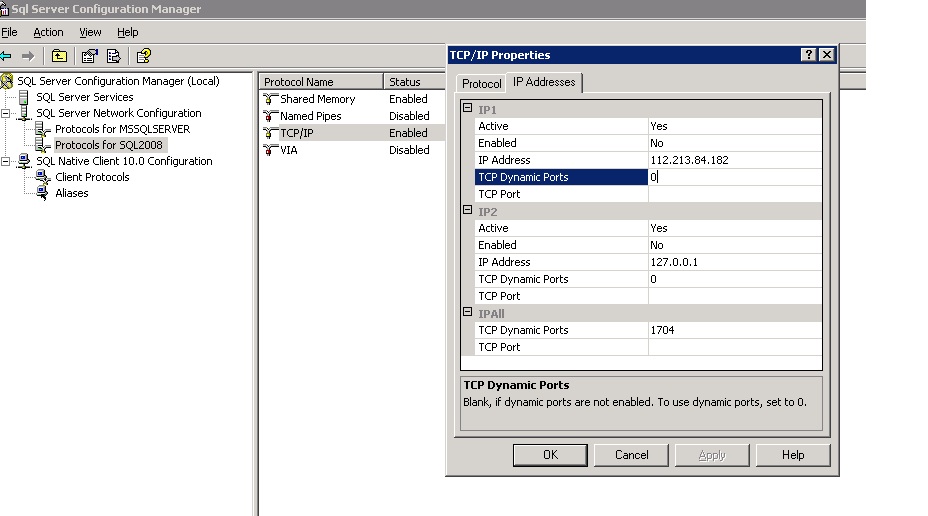This screenshot has height=516, width=928.
Task: Click the VIA protocol icon
Action: point(271,150)
